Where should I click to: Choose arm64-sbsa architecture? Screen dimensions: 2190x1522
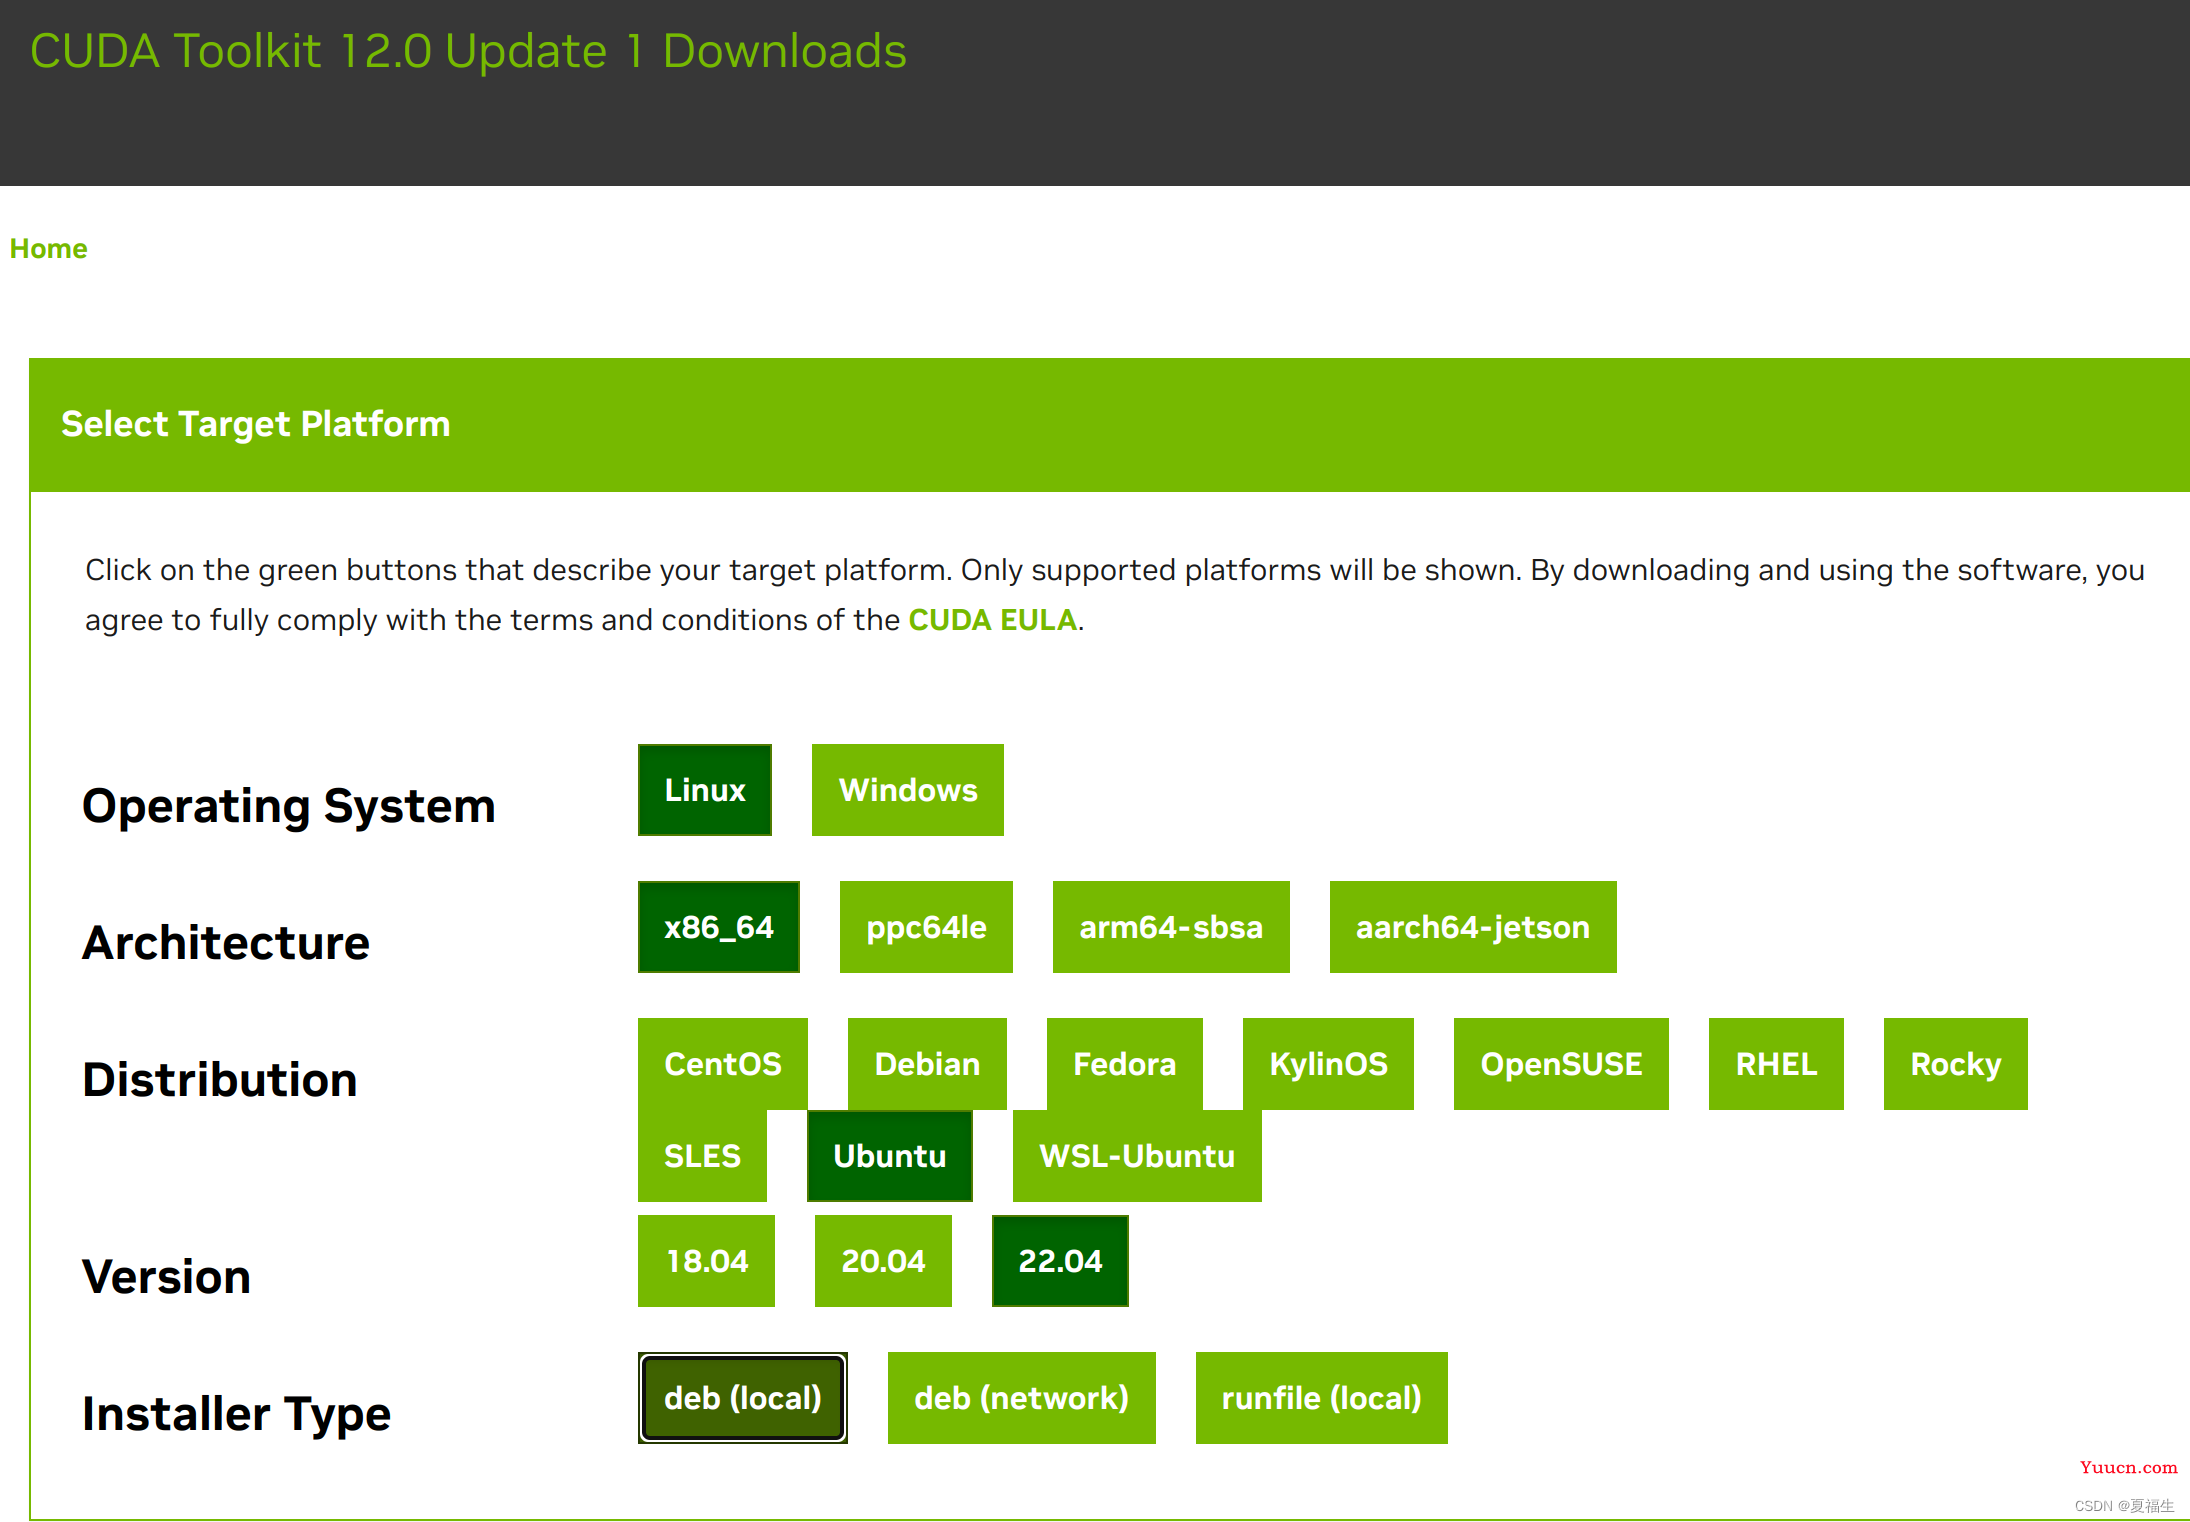point(1171,927)
